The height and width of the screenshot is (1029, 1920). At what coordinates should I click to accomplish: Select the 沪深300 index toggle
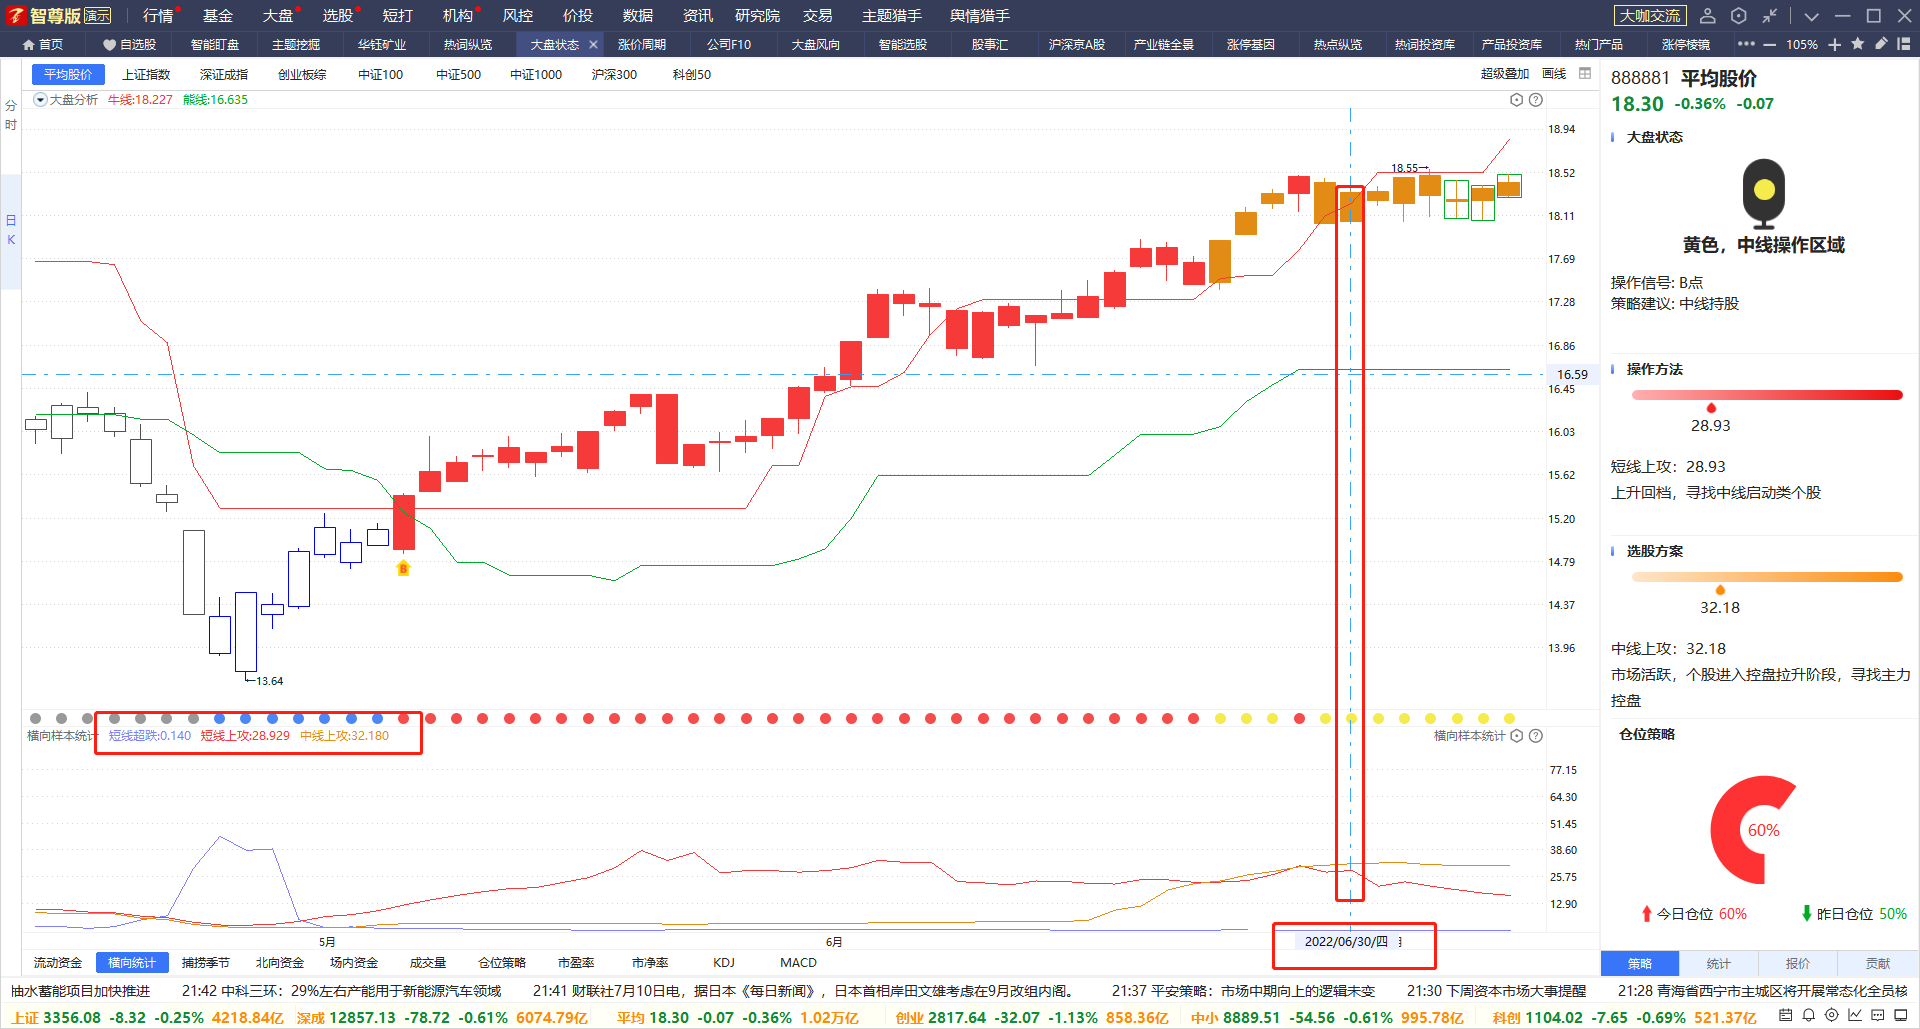click(614, 75)
